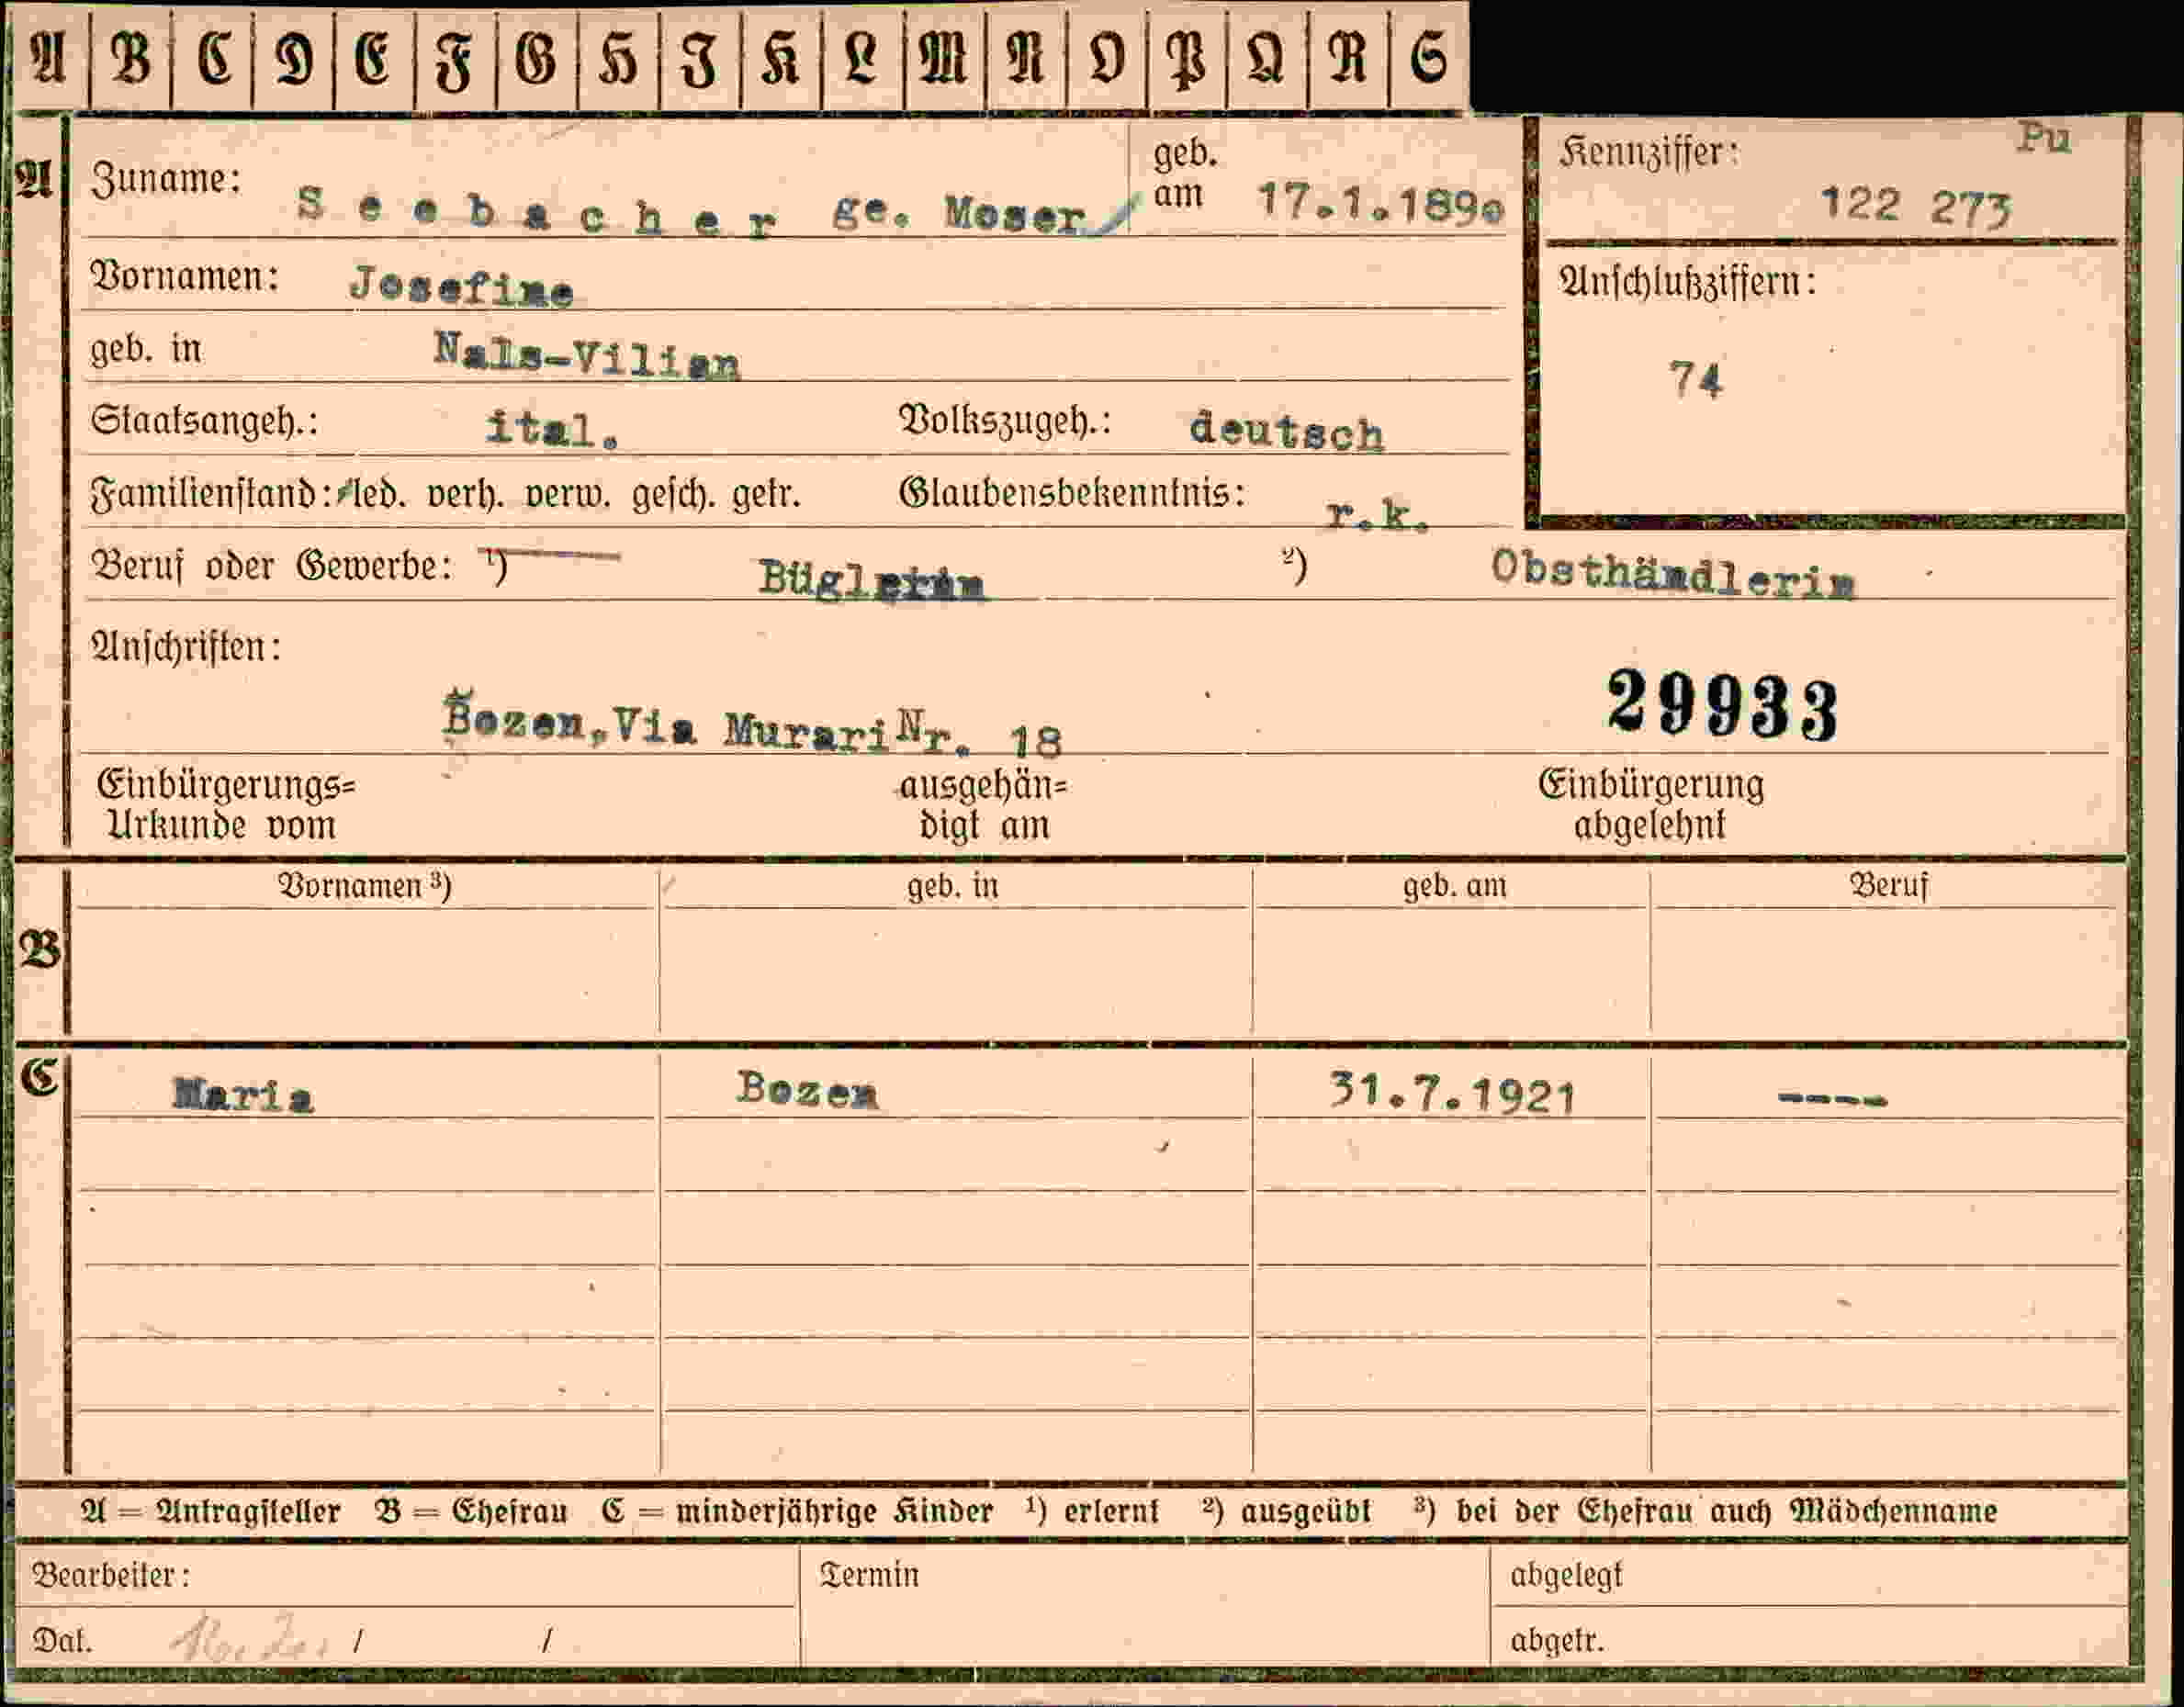The height and width of the screenshot is (1707, 2184).
Task: Click the 'Volkszugeh.:' label
Action: click(1005, 421)
